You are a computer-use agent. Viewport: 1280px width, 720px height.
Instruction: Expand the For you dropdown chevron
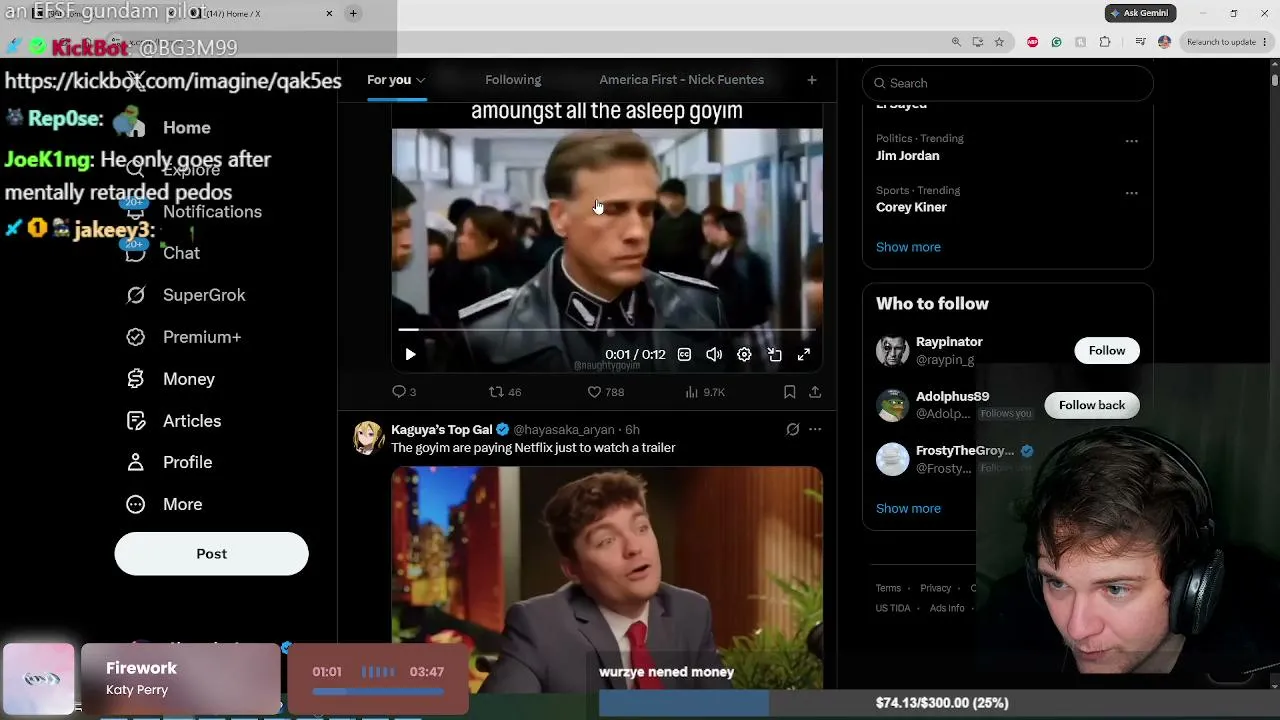[x=421, y=80]
